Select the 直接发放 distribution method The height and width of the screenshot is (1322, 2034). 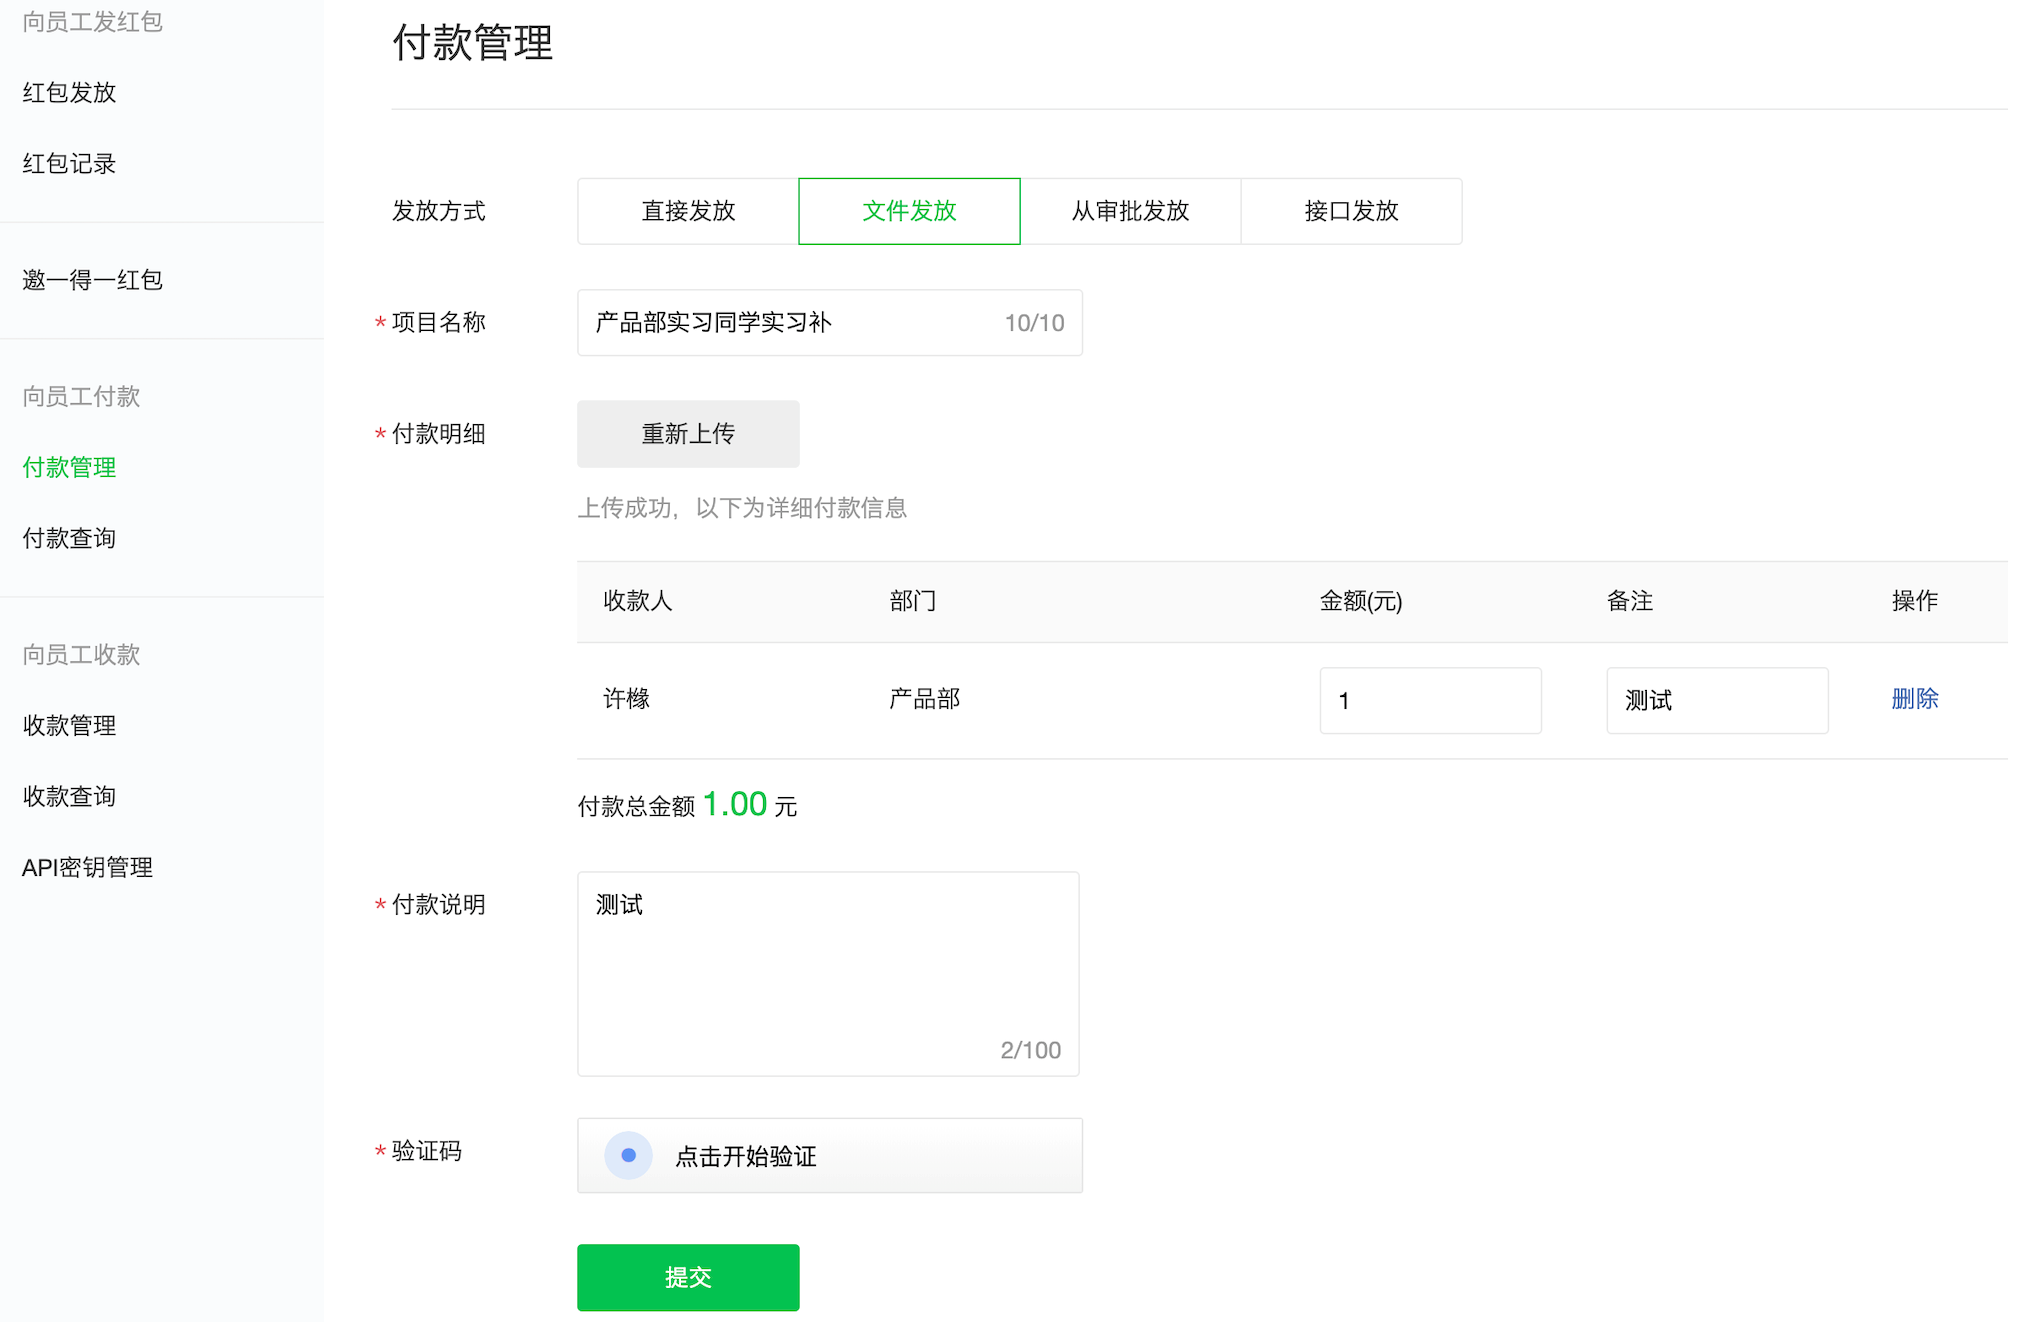coord(688,211)
